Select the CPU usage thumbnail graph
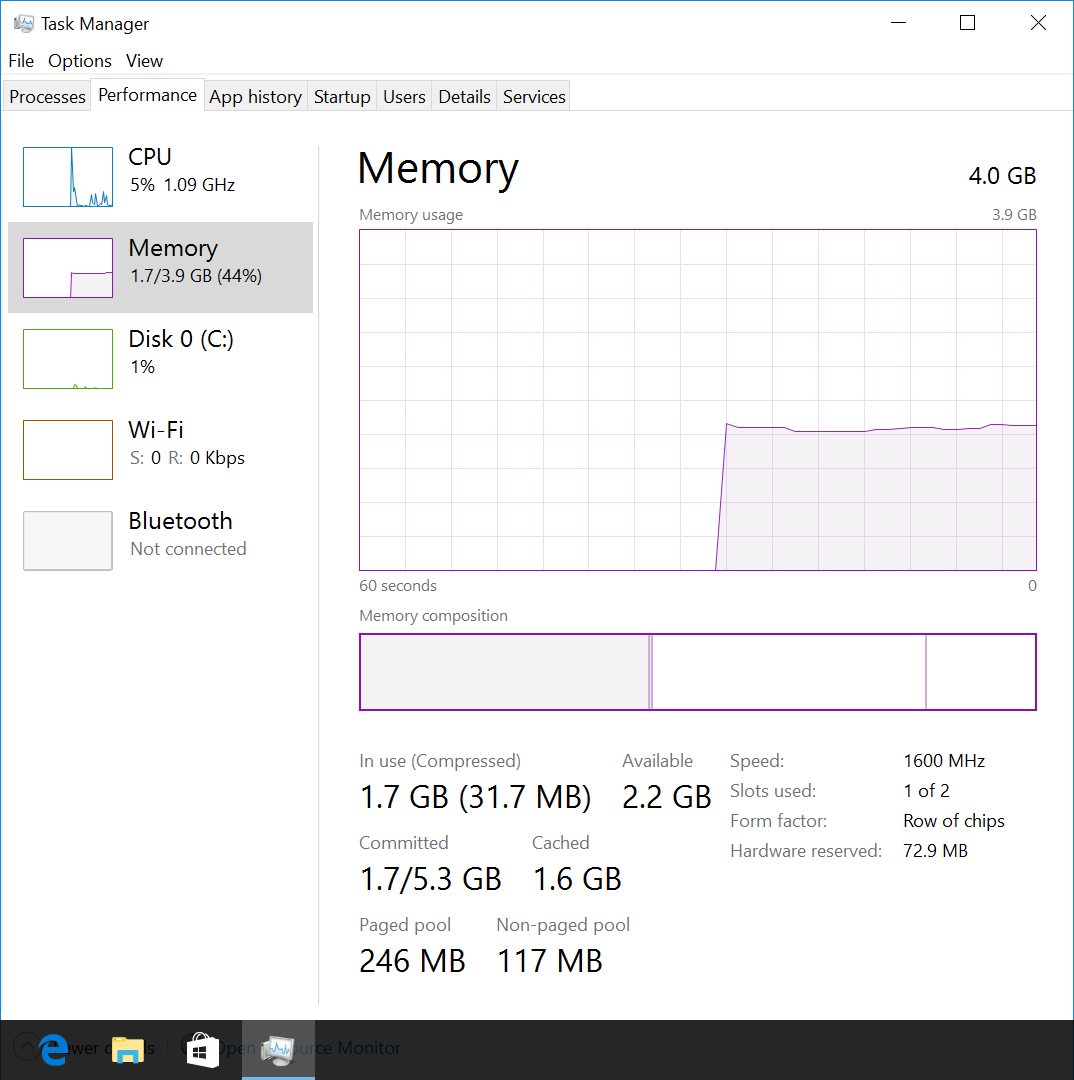The width and height of the screenshot is (1074, 1080). (68, 176)
